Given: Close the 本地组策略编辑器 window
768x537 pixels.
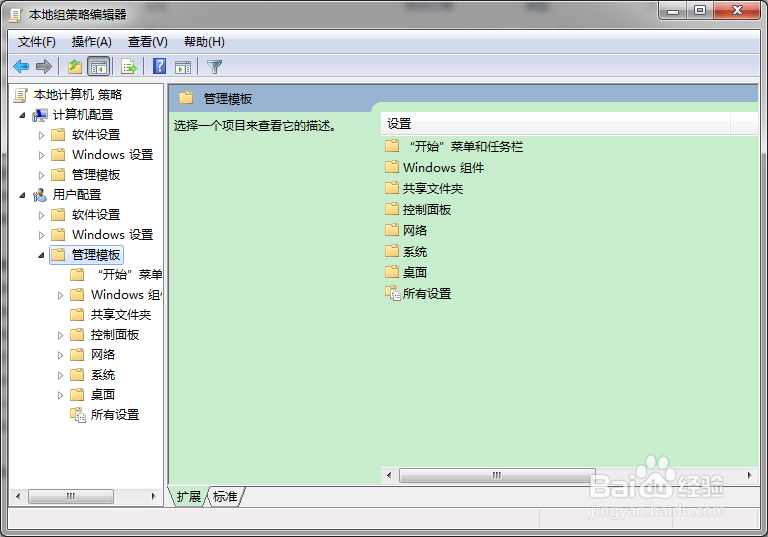Looking at the screenshot, I should (x=737, y=11).
